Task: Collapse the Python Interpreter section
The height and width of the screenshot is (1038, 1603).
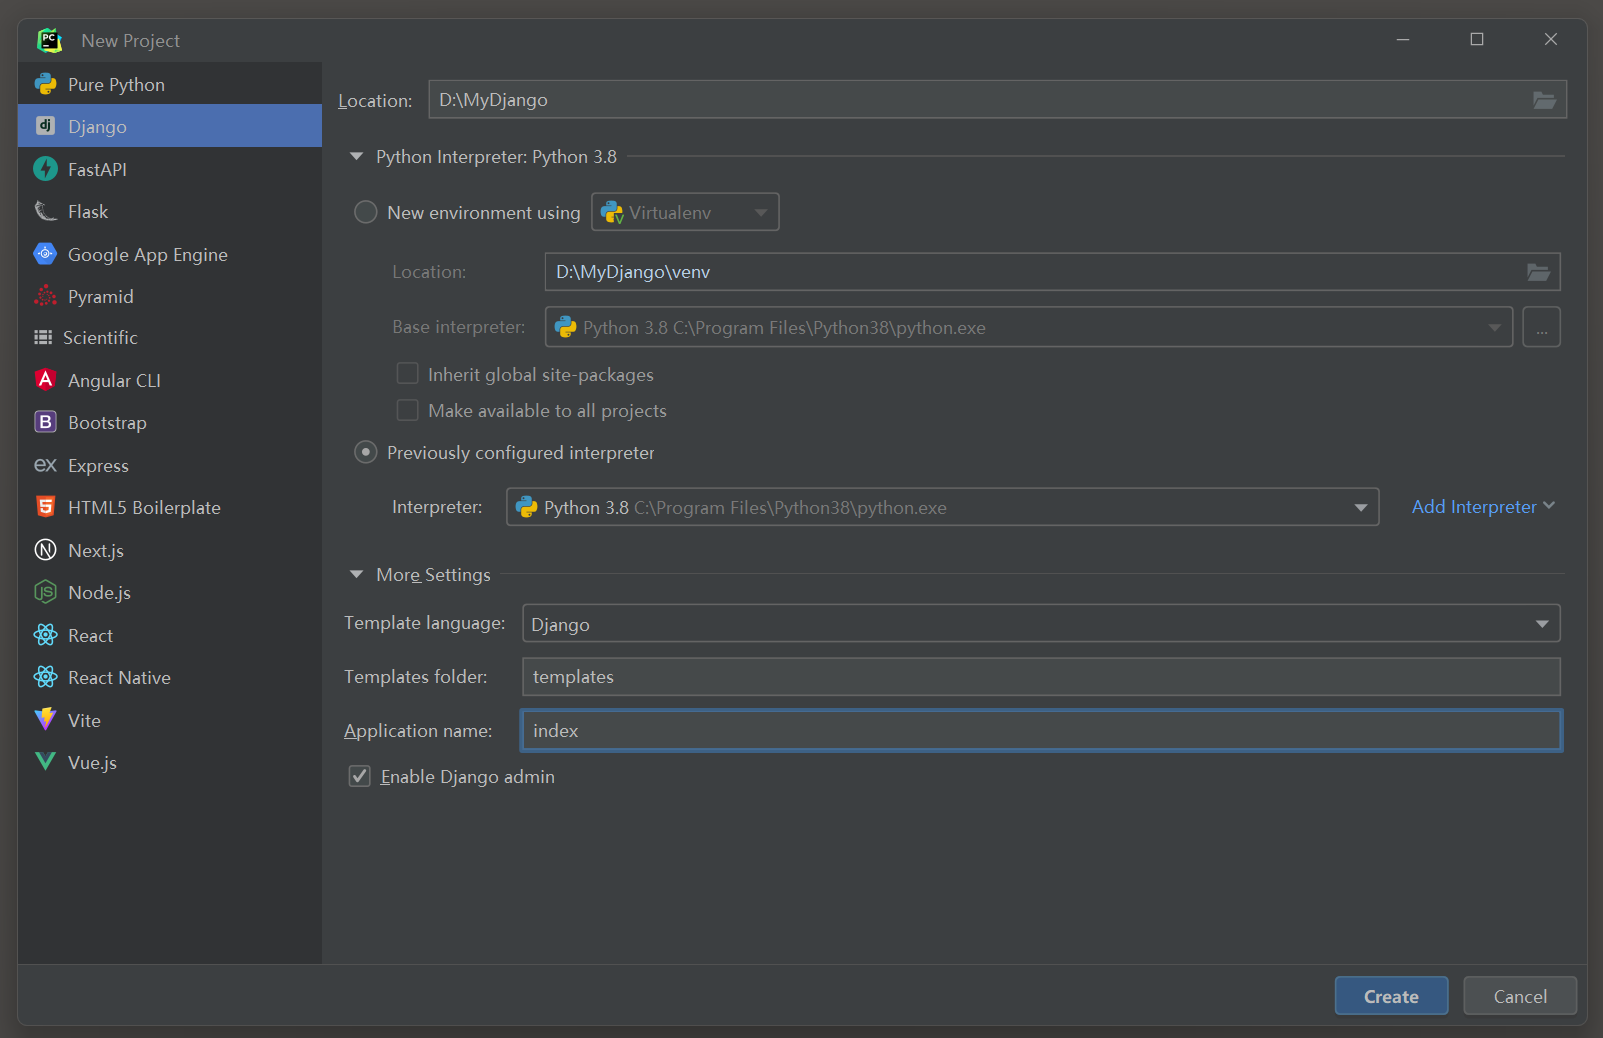Action: click(356, 157)
